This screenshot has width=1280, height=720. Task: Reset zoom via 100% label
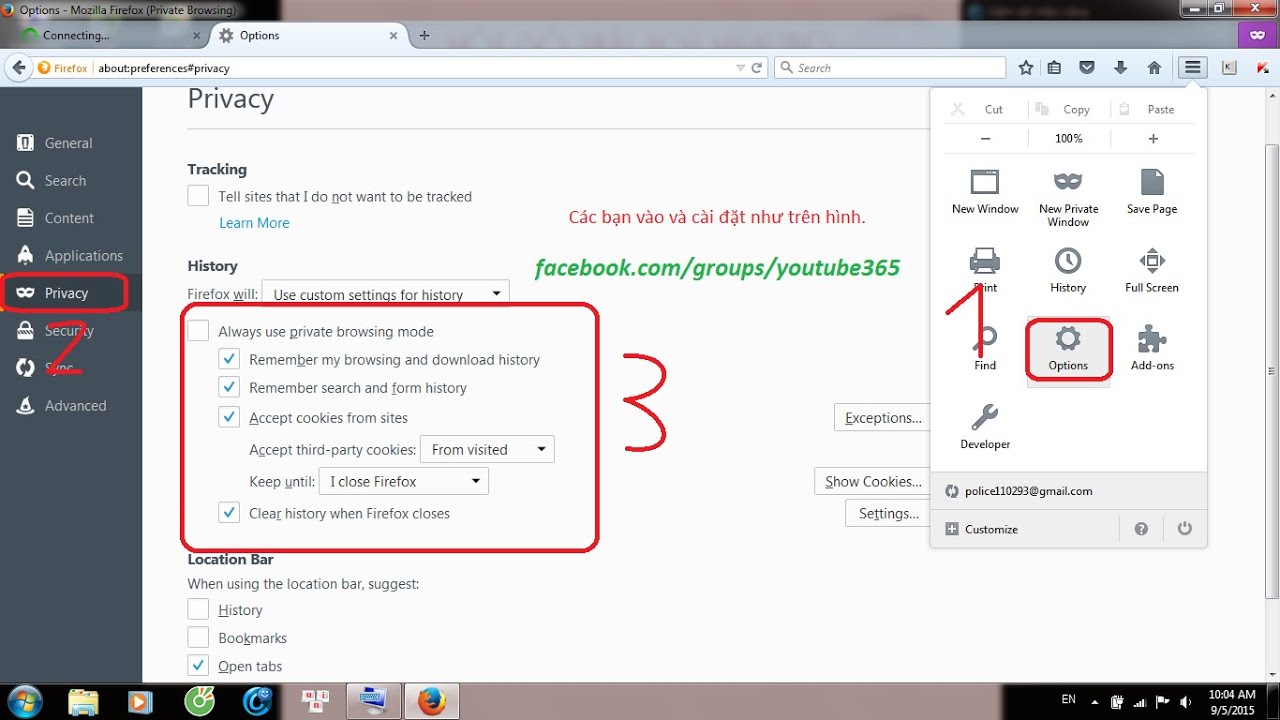(x=1069, y=139)
